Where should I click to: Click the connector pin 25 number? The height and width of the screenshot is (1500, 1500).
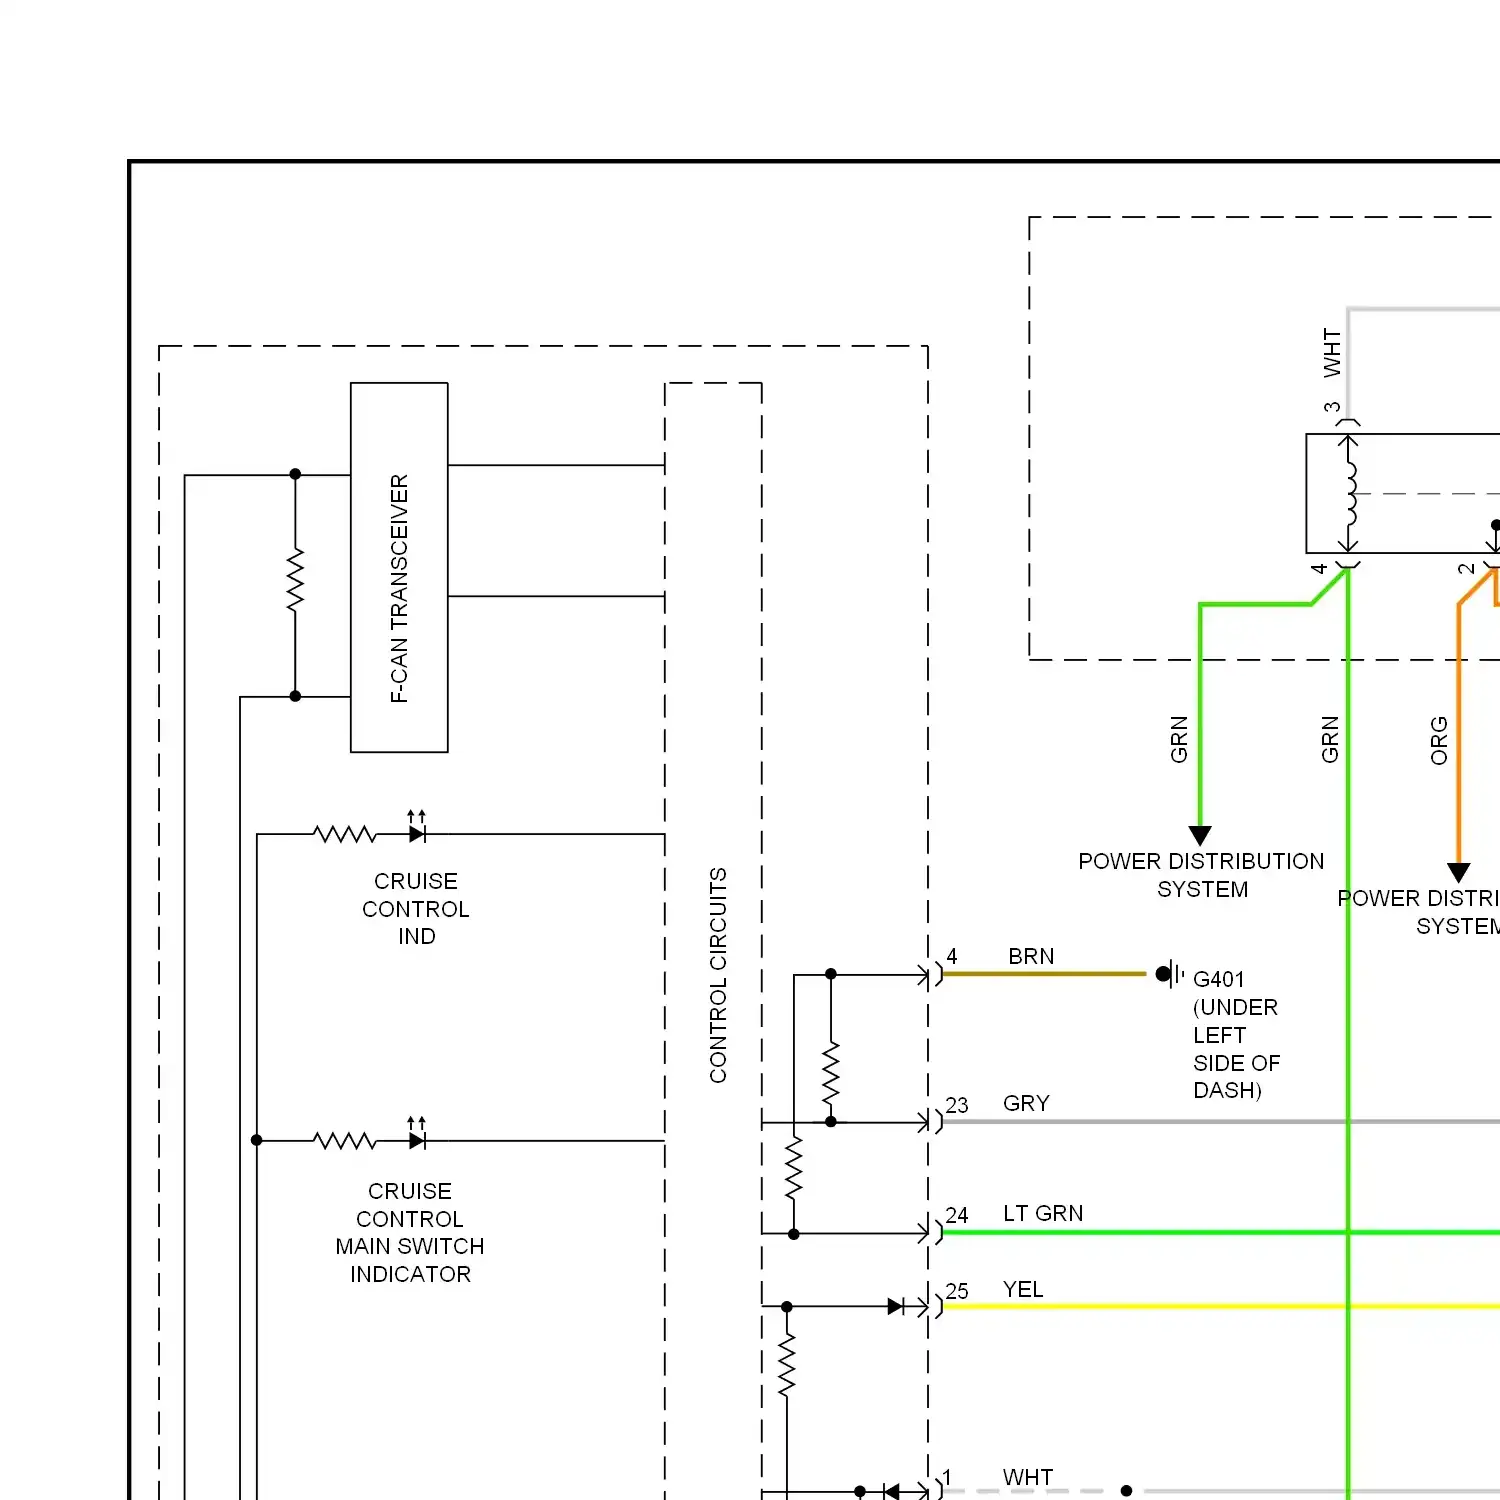coord(957,1291)
